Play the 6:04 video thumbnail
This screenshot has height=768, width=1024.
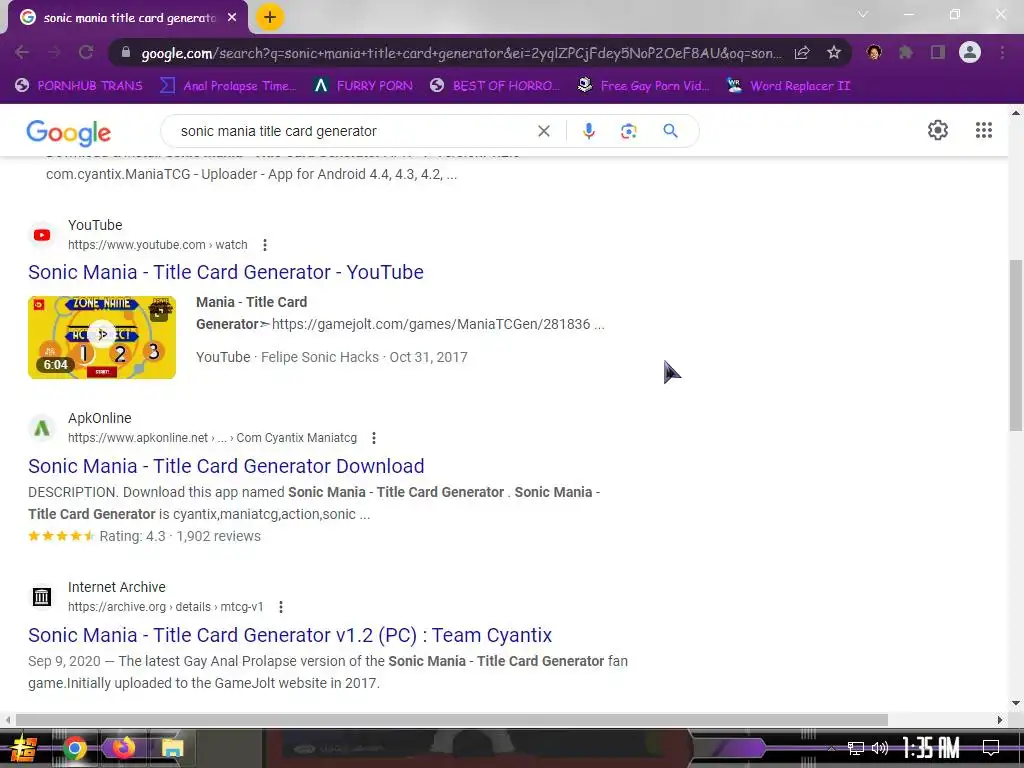[102, 337]
